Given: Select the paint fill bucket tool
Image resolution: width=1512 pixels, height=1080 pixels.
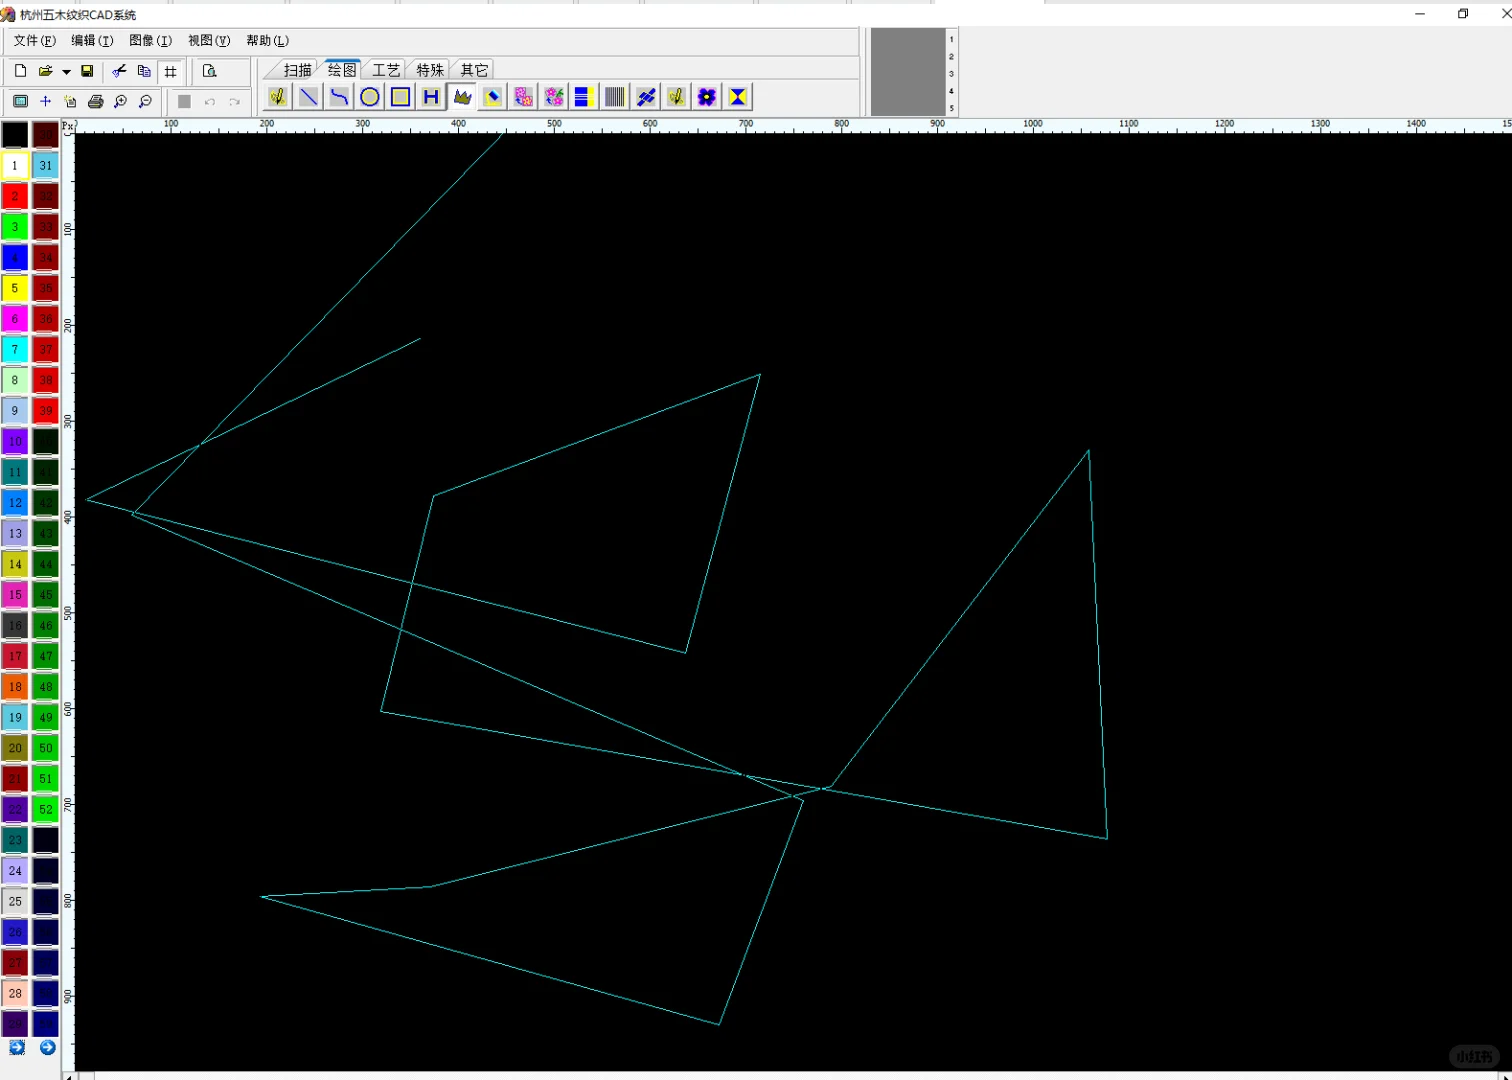Looking at the screenshot, I should pyautogui.click(x=492, y=97).
